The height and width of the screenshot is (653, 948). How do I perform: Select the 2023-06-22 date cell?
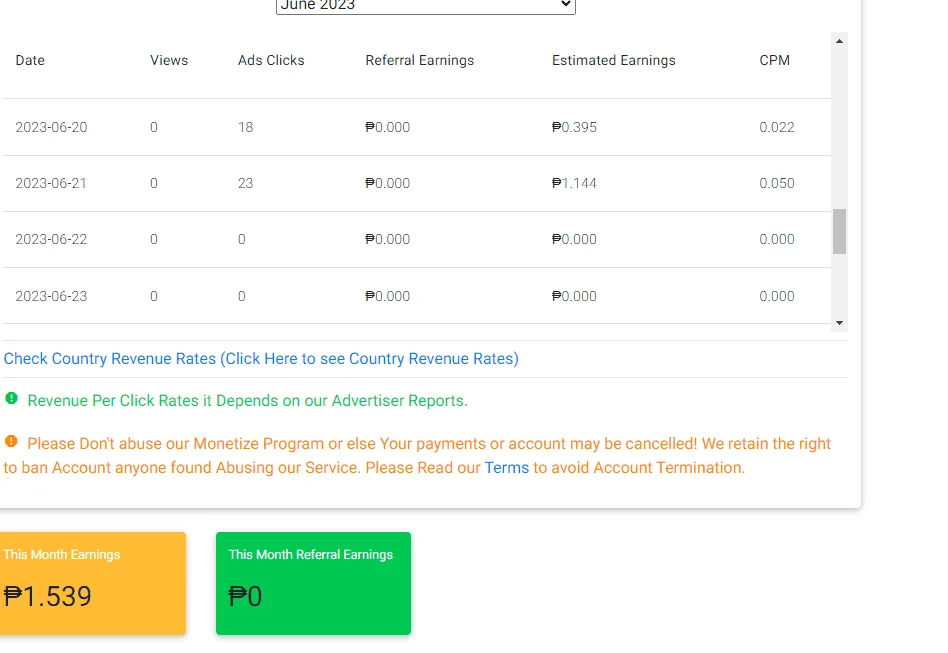(x=51, y=239)
